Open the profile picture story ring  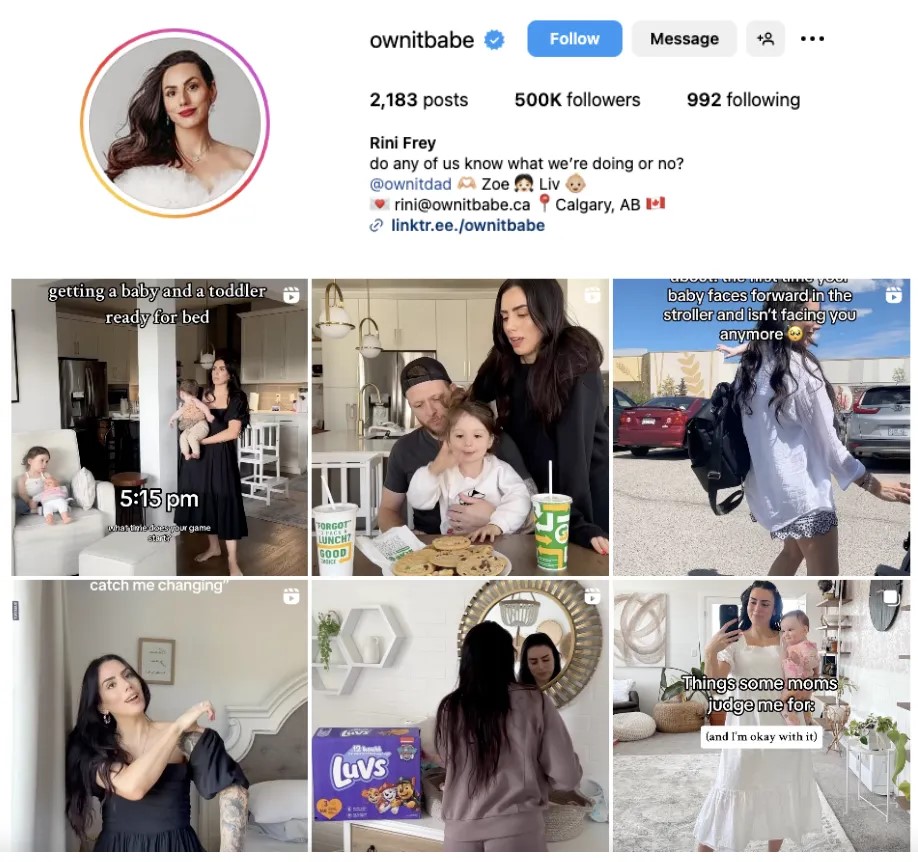pos(175,123)
